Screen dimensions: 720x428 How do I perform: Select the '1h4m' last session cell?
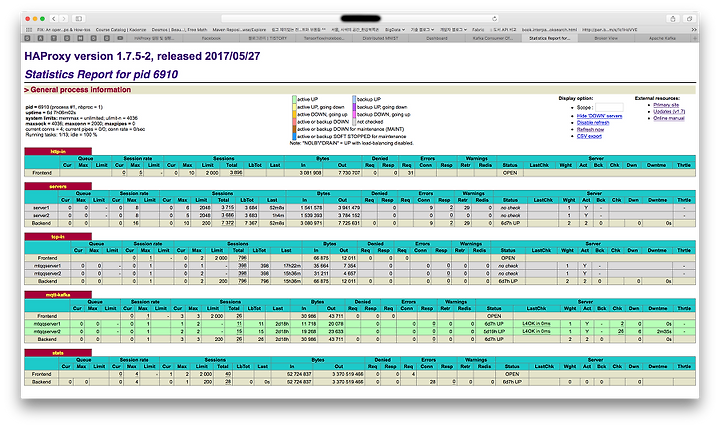click(272, 215)
